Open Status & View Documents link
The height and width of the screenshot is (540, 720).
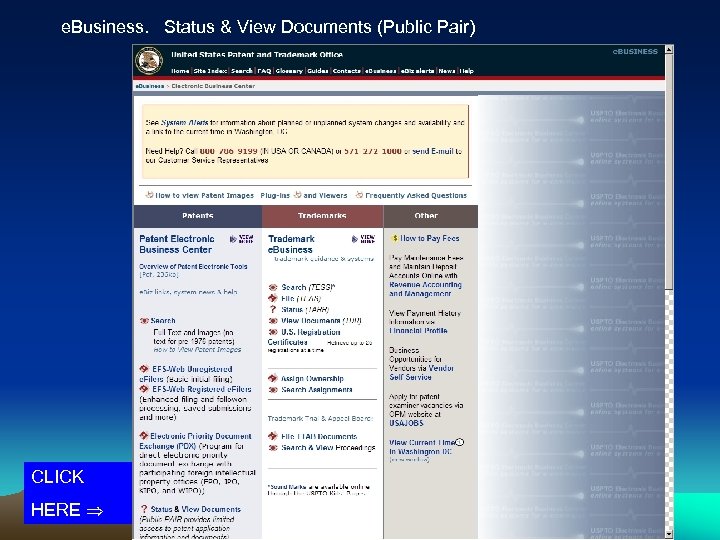pos(196,509)
